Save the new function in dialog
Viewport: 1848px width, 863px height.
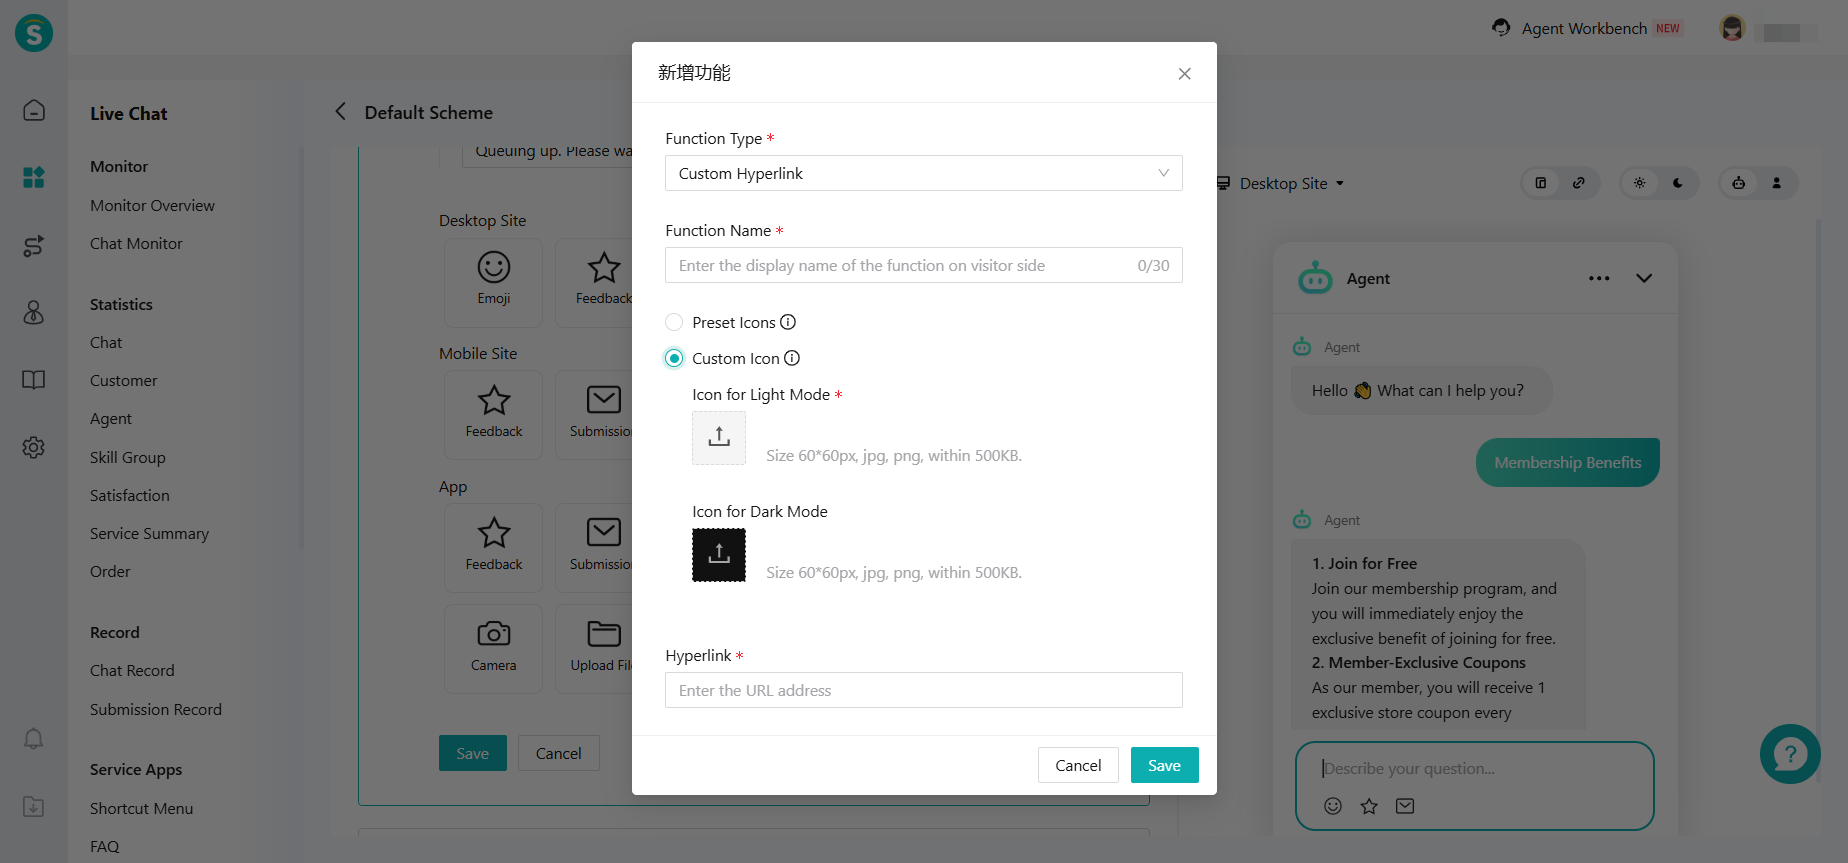[1164, 765]
